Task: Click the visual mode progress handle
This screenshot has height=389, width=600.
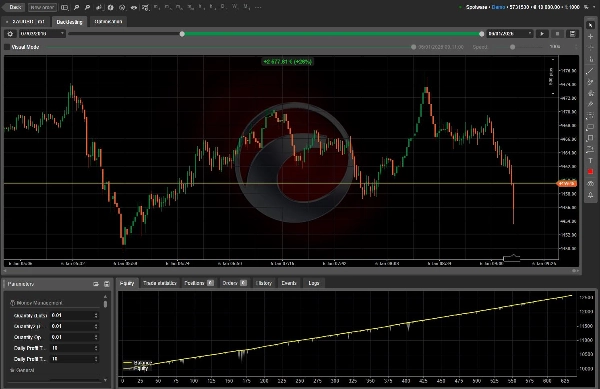Action: (x=413, y=47)
